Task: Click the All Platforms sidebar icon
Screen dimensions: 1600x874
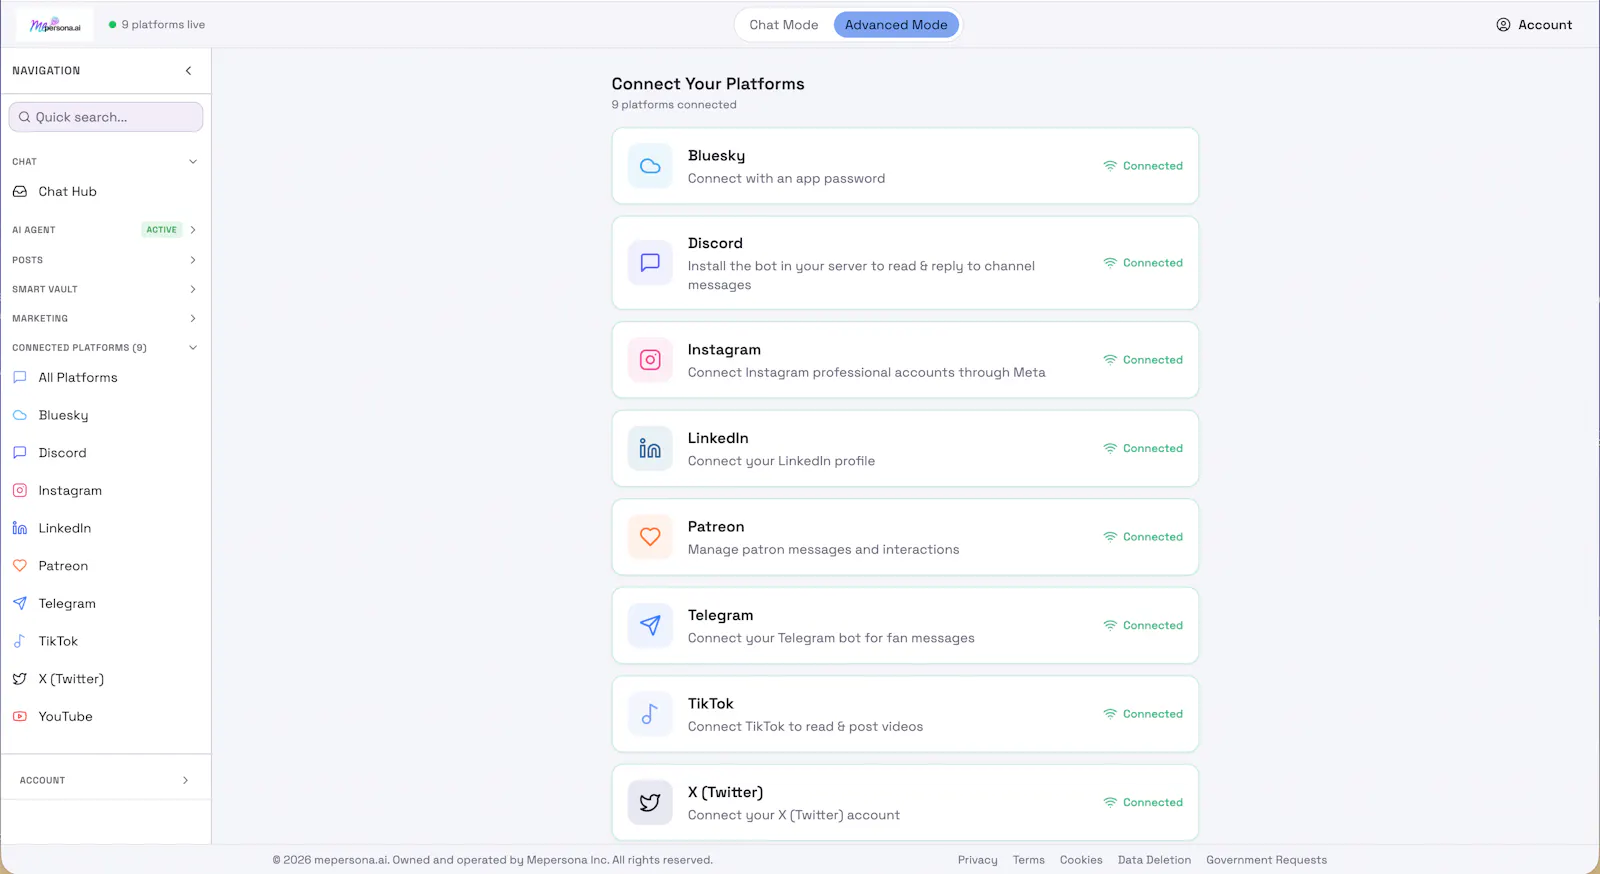Action: (x=20, y=378)
